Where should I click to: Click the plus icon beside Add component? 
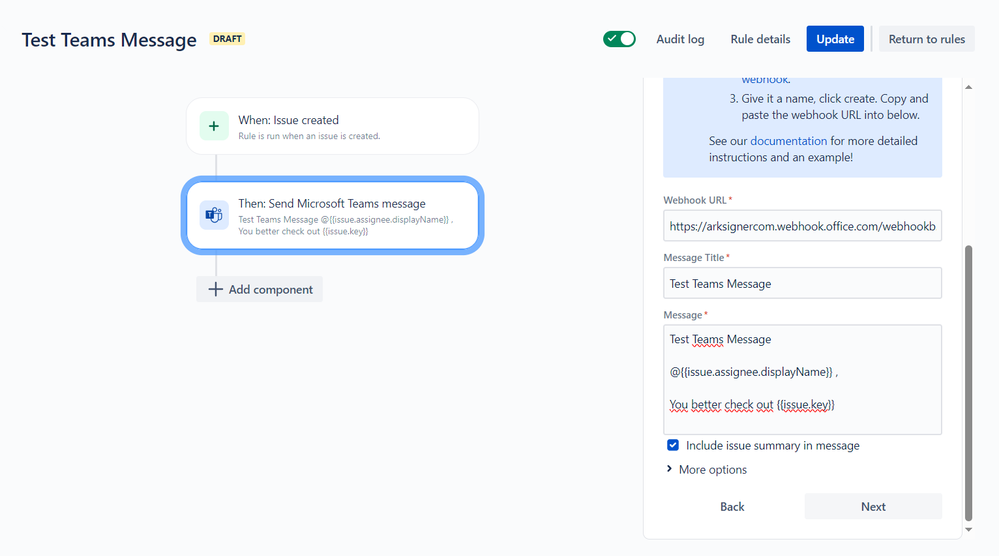pyautogui.click(x=215, y=289)
